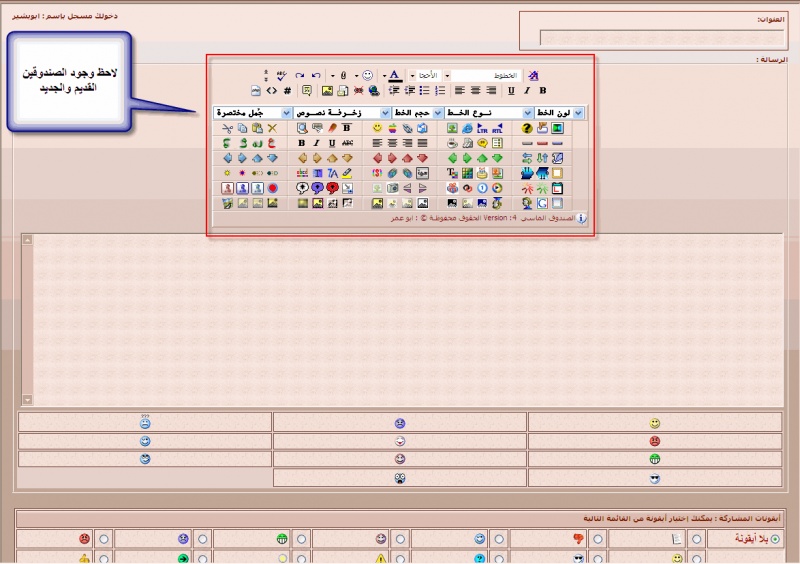Click the blue info icon in editor footer
This screenshot has height=564, width=800.
(582, 217)
